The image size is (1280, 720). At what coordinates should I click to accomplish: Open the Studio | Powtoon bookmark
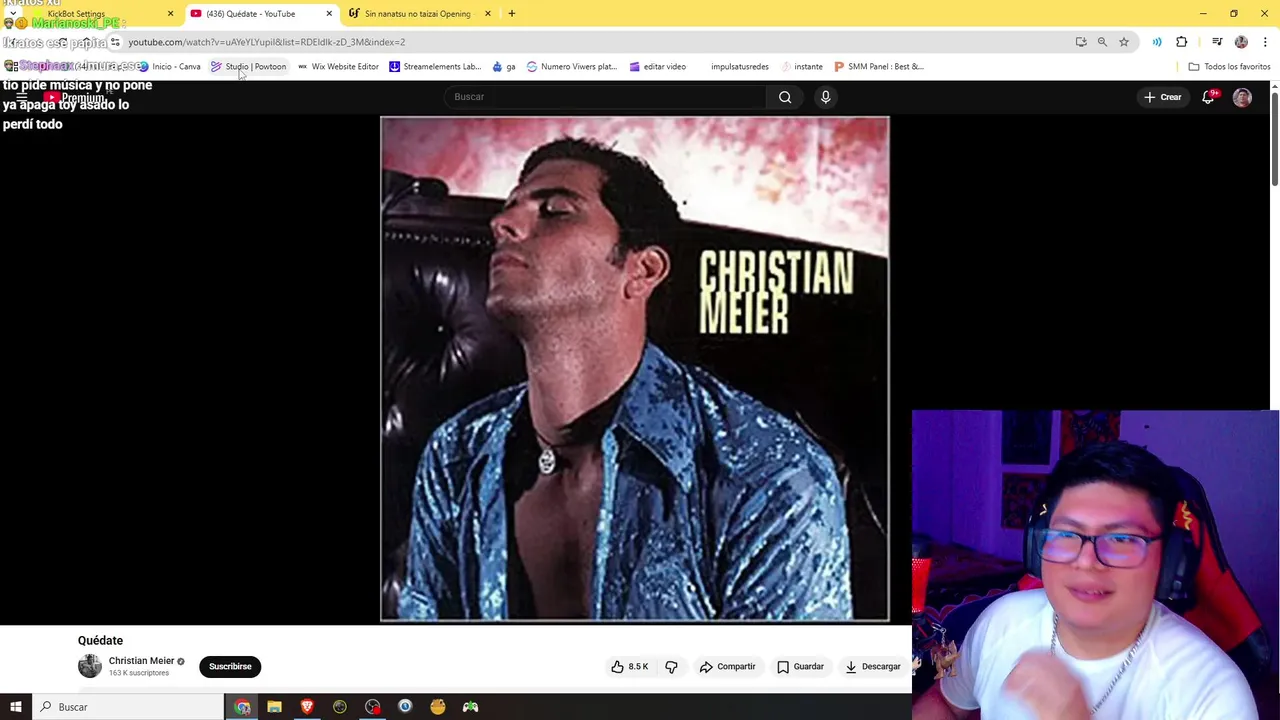click(249, 67)
